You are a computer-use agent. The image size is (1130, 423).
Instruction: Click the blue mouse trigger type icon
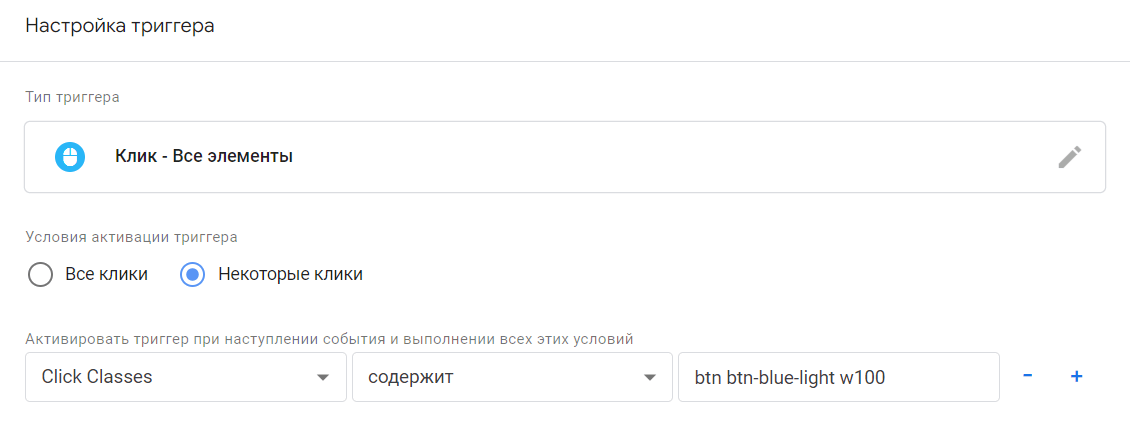(70, 157)
